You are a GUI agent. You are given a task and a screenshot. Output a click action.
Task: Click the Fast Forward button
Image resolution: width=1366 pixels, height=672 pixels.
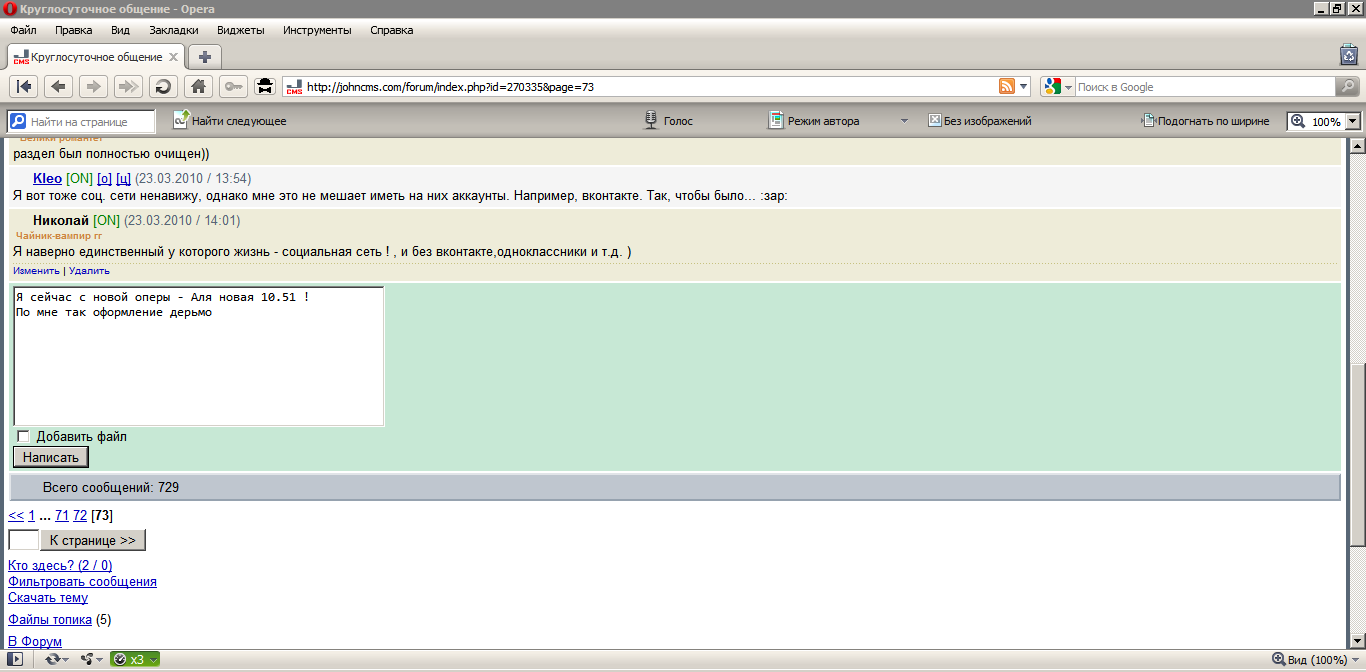[x=128, y=86]
